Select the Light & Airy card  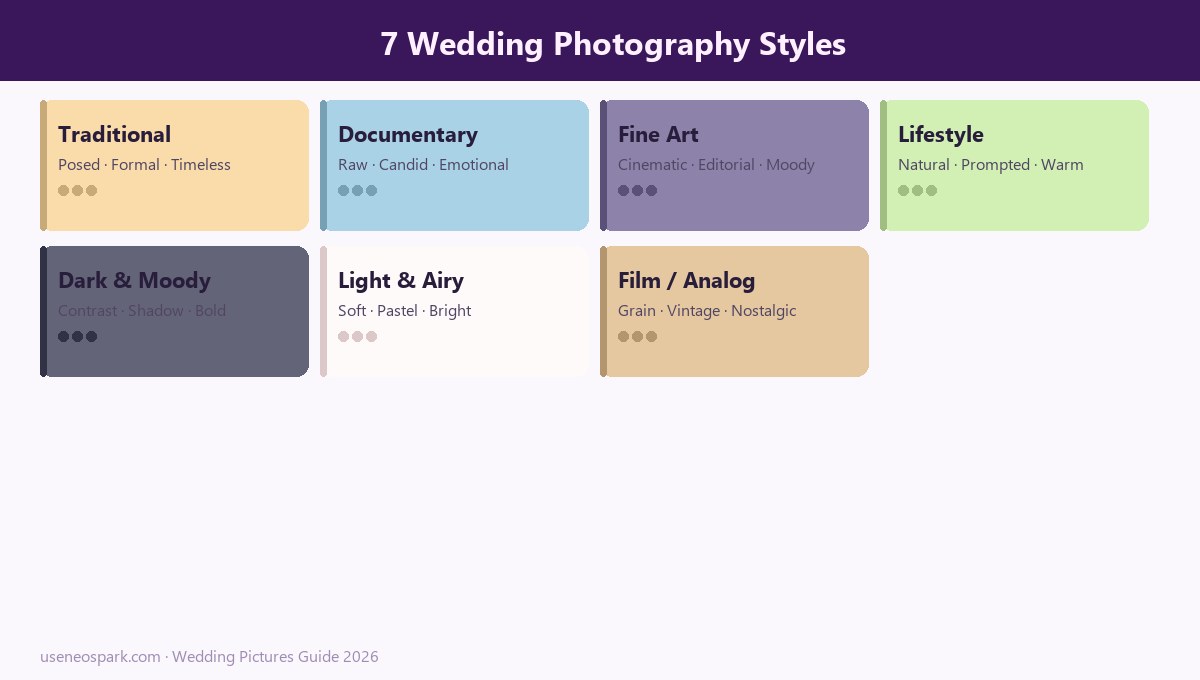455,311
